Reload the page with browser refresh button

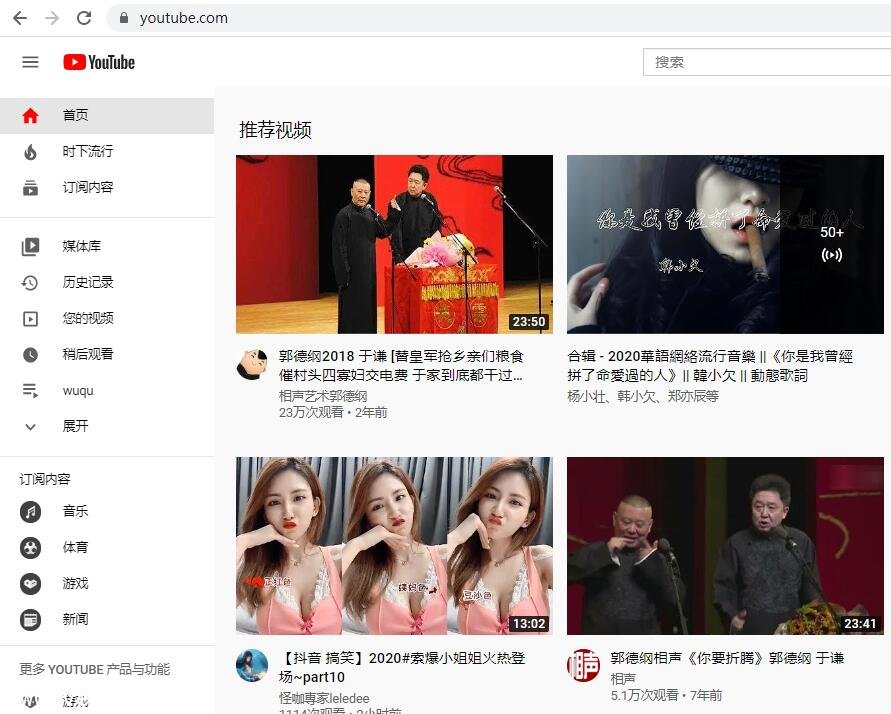pyautogui.click(x=84, y=18)
